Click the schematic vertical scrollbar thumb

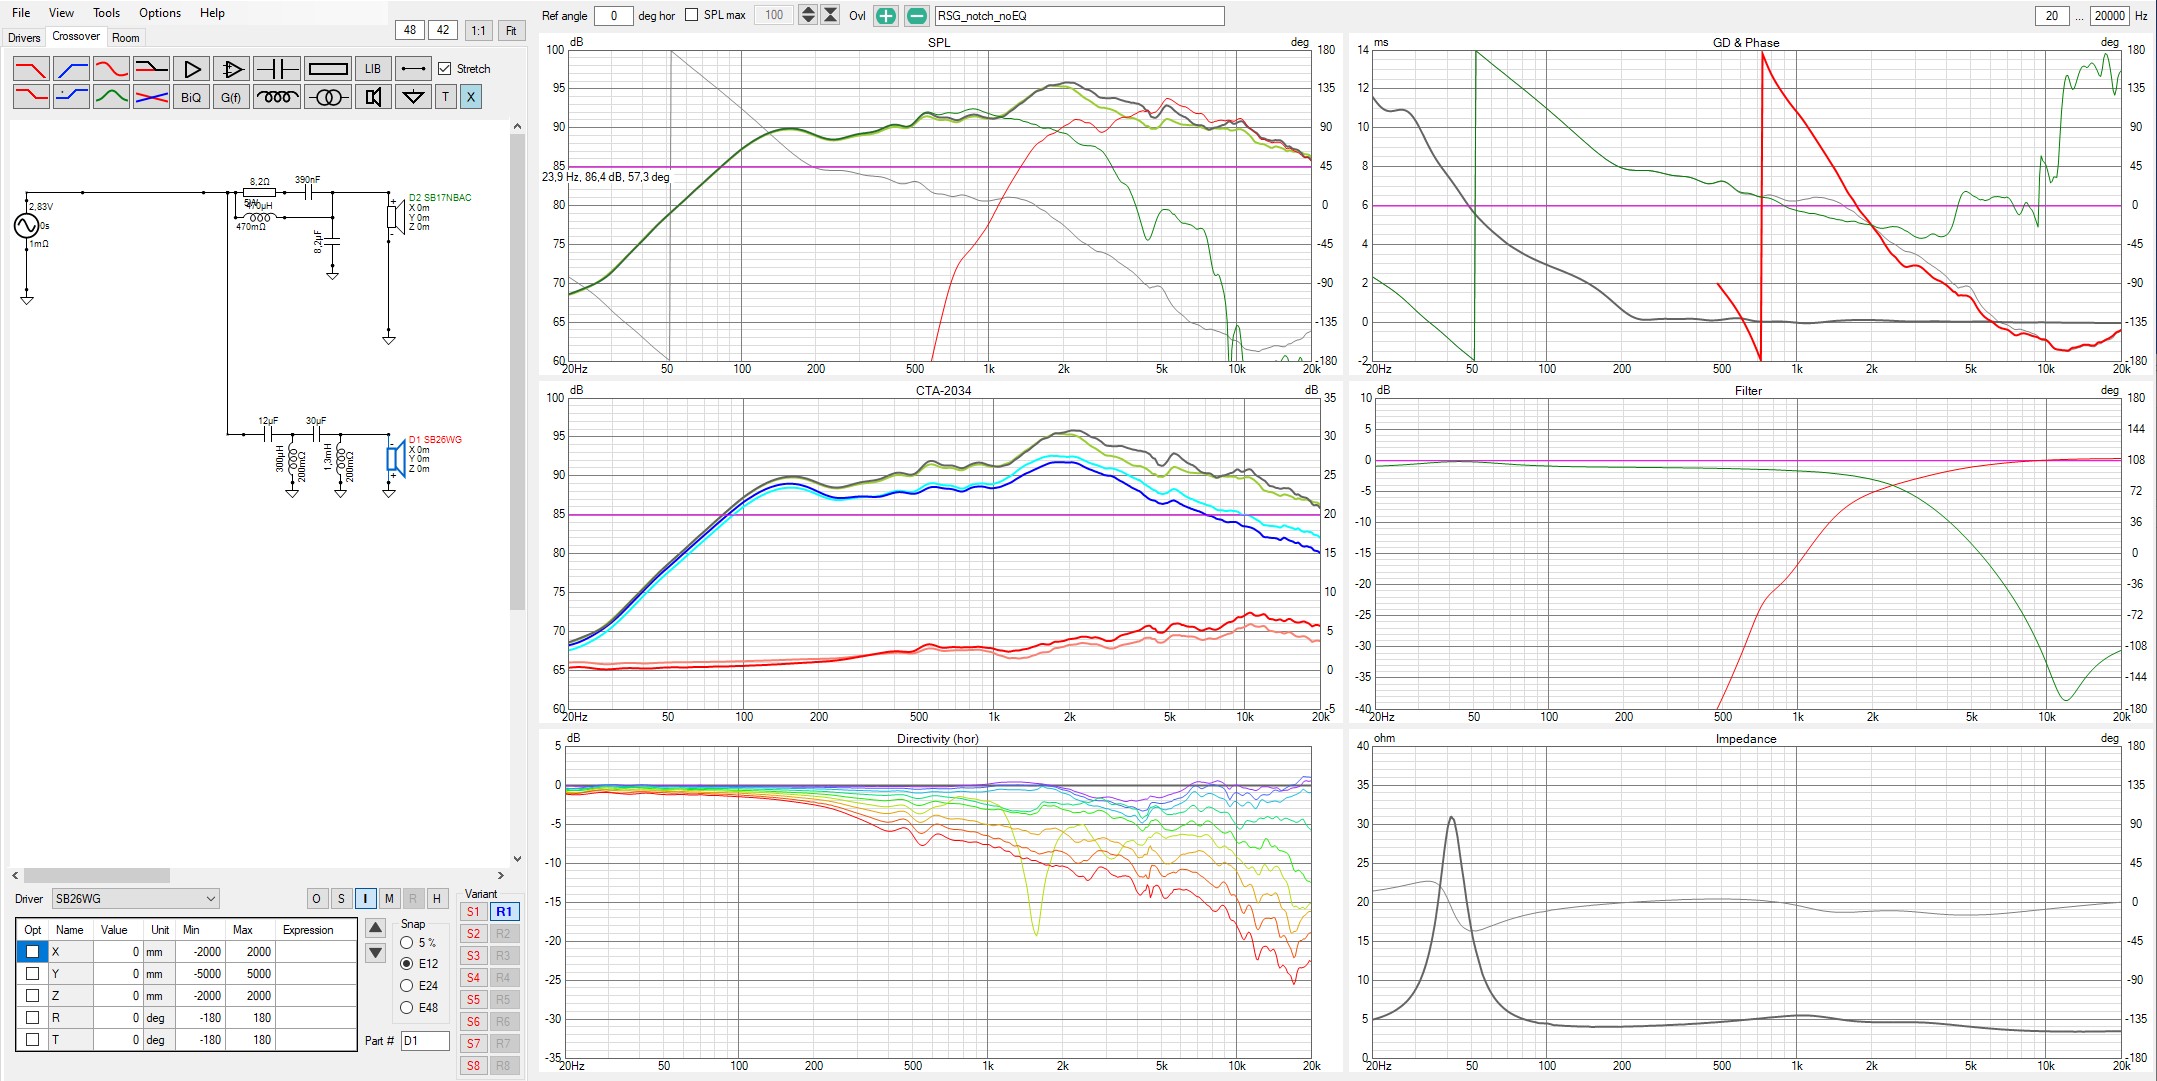517,372
